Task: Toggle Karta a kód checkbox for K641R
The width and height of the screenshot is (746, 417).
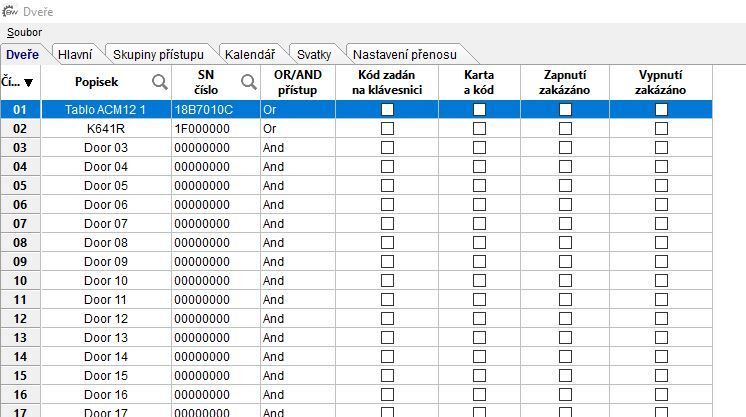Action: coord(479,128)
